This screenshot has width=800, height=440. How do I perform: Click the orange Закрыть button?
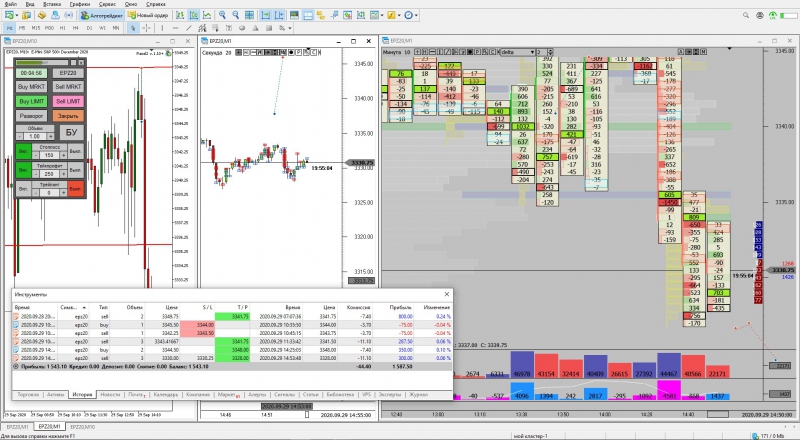68,116
